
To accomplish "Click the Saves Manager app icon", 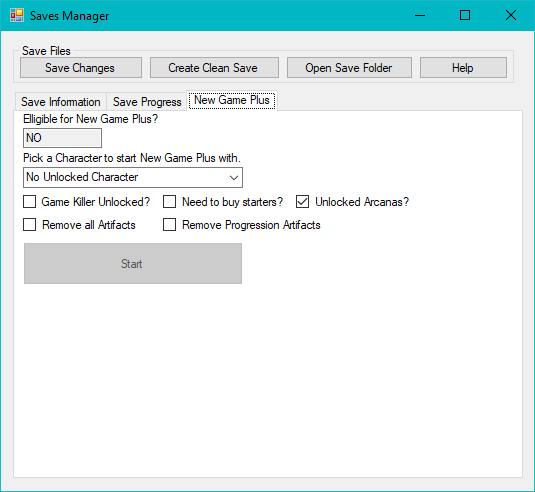I will (x=17, y=15).
